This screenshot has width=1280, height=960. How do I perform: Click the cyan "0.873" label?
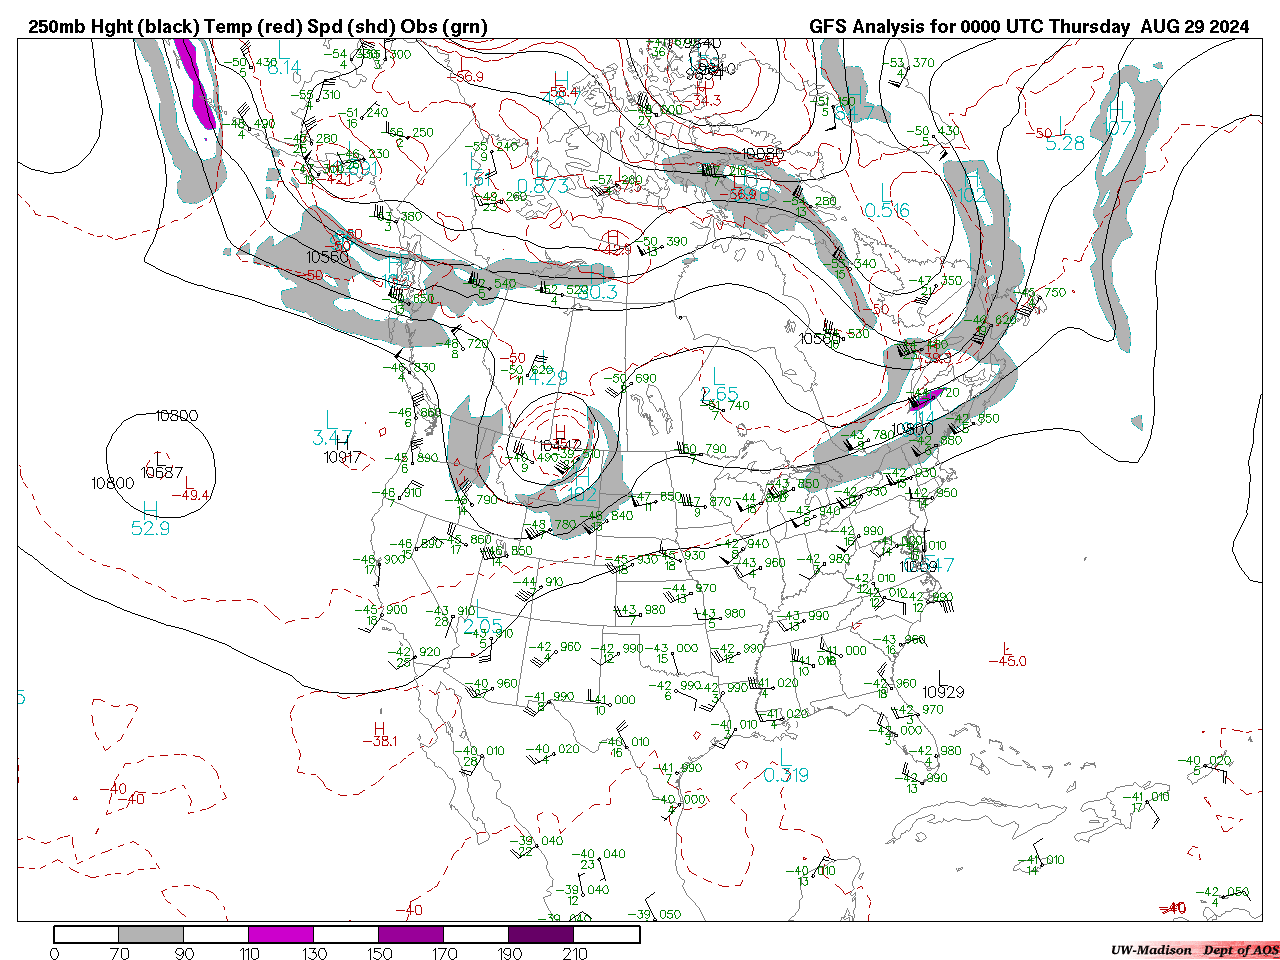pos(543,186)
